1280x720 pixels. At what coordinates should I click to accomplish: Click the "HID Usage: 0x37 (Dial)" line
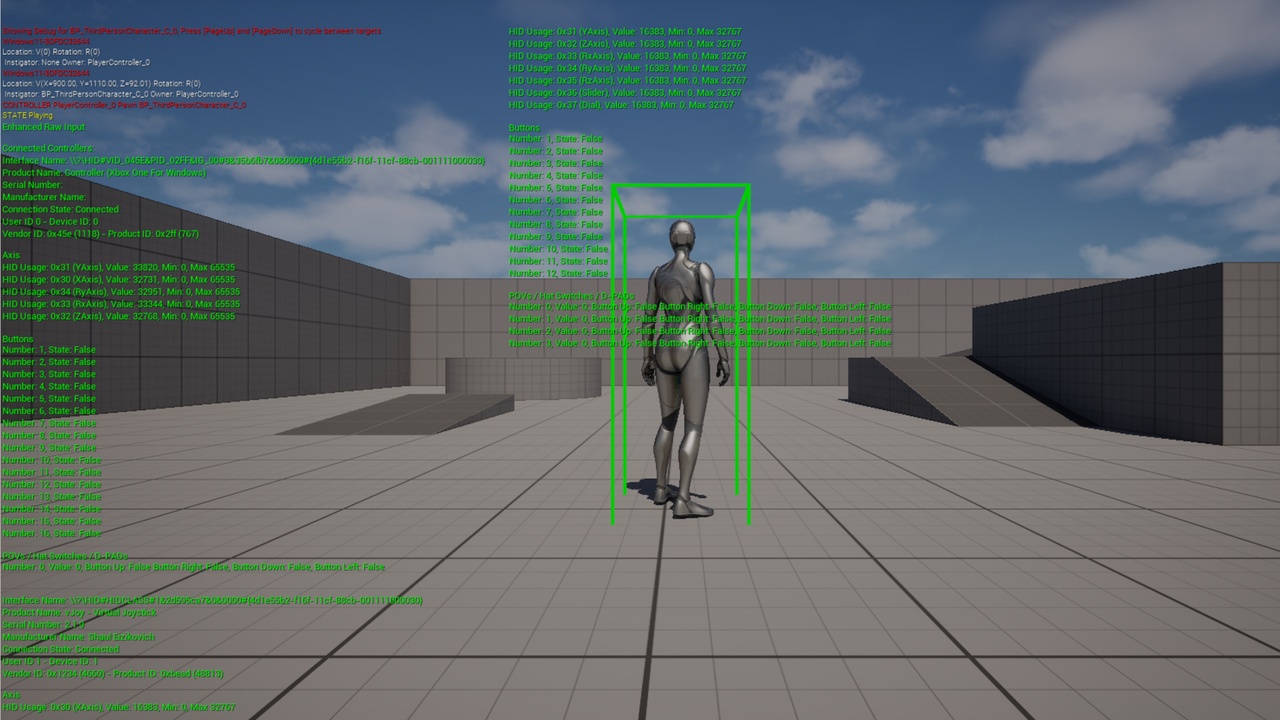point(621,104)
